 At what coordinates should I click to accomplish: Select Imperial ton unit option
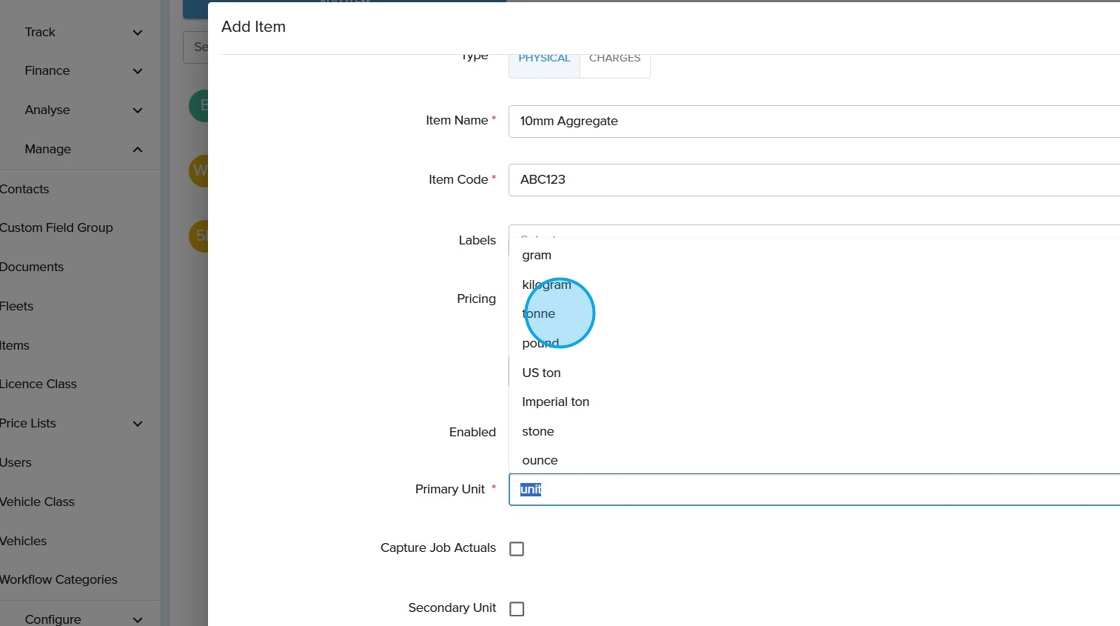[556, 402]
